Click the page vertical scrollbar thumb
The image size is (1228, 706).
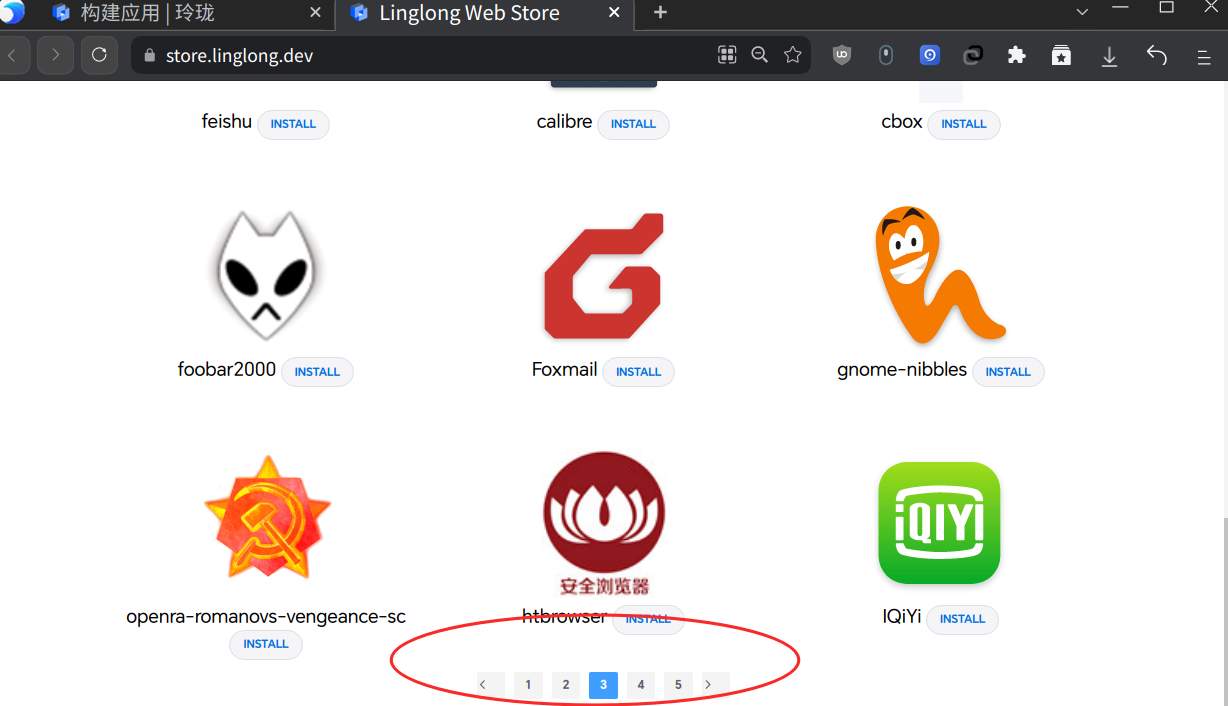[x=1224, y=610]
